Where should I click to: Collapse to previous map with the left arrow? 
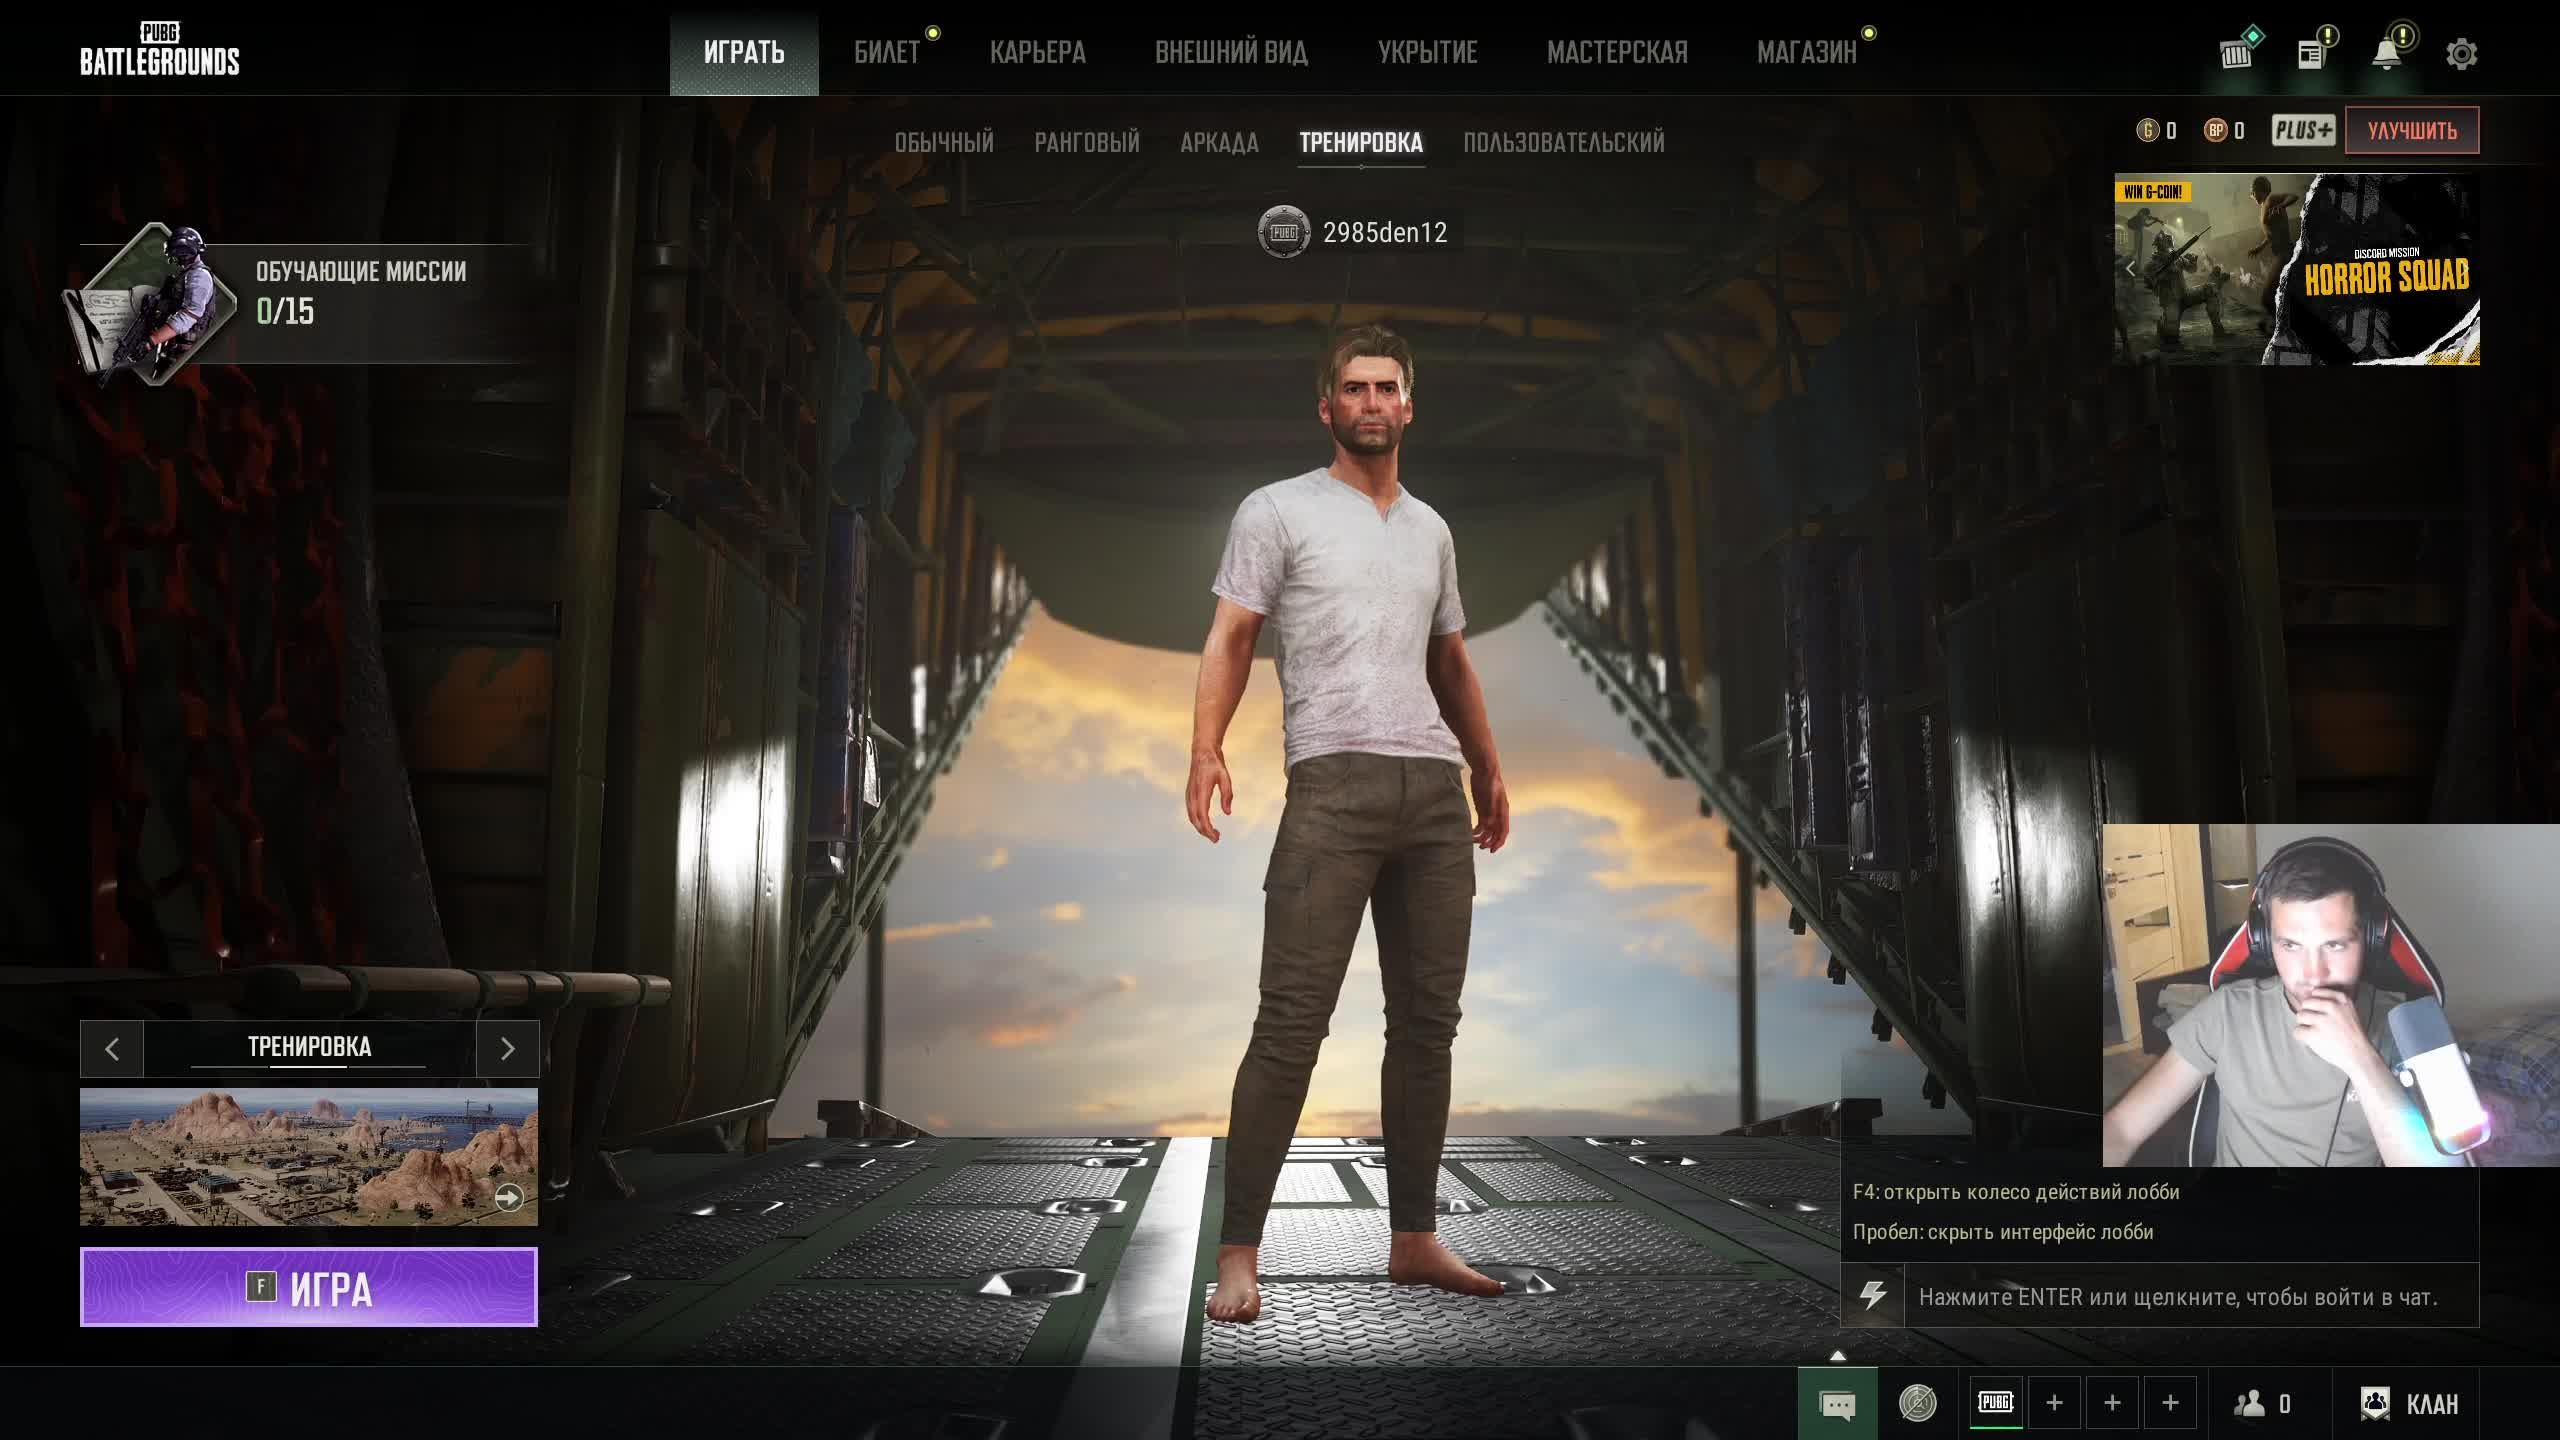point(111,1049)
